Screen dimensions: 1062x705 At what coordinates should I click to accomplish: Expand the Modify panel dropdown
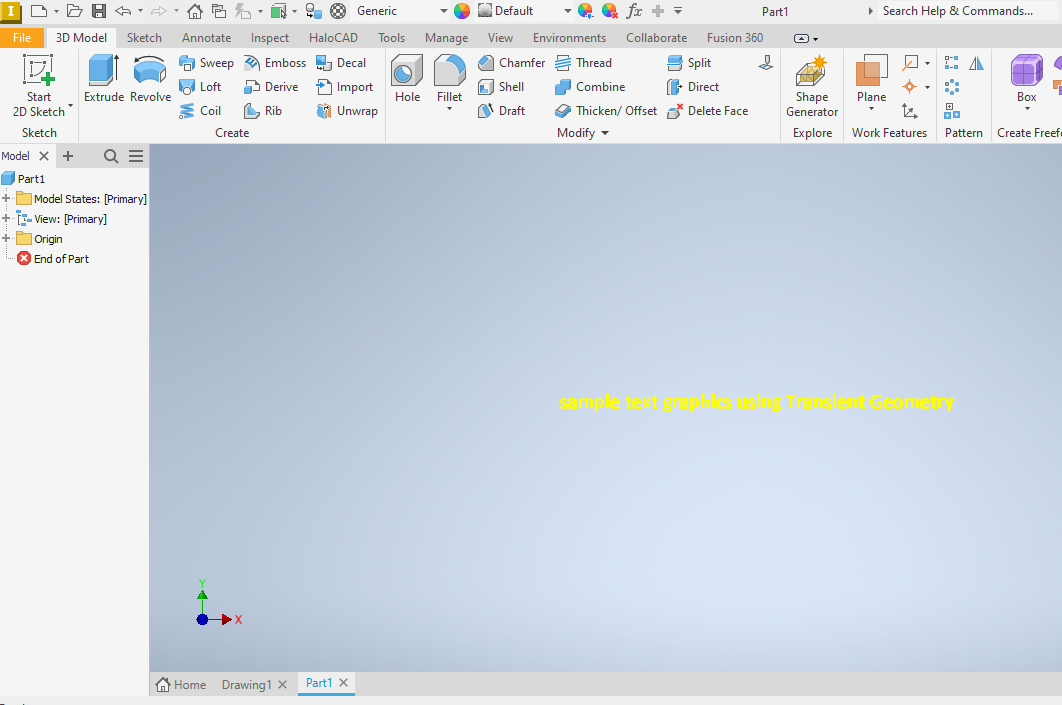pos(604,132)
